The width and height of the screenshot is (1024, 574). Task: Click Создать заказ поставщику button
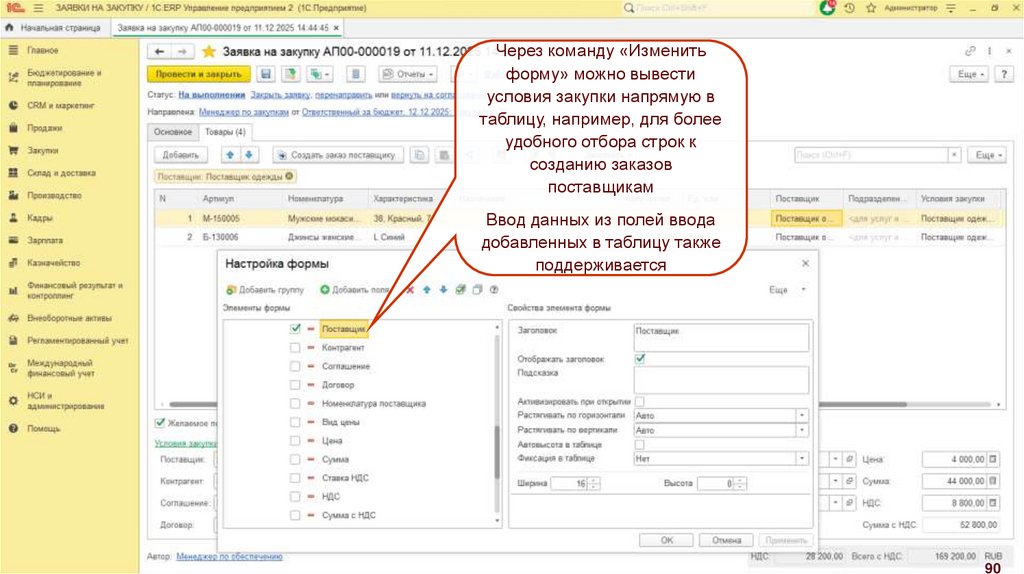(x=338, y=155)
